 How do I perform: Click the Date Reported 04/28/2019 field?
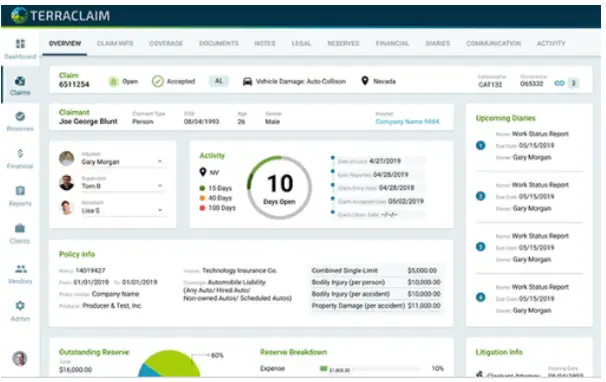[x=381, y=175]
